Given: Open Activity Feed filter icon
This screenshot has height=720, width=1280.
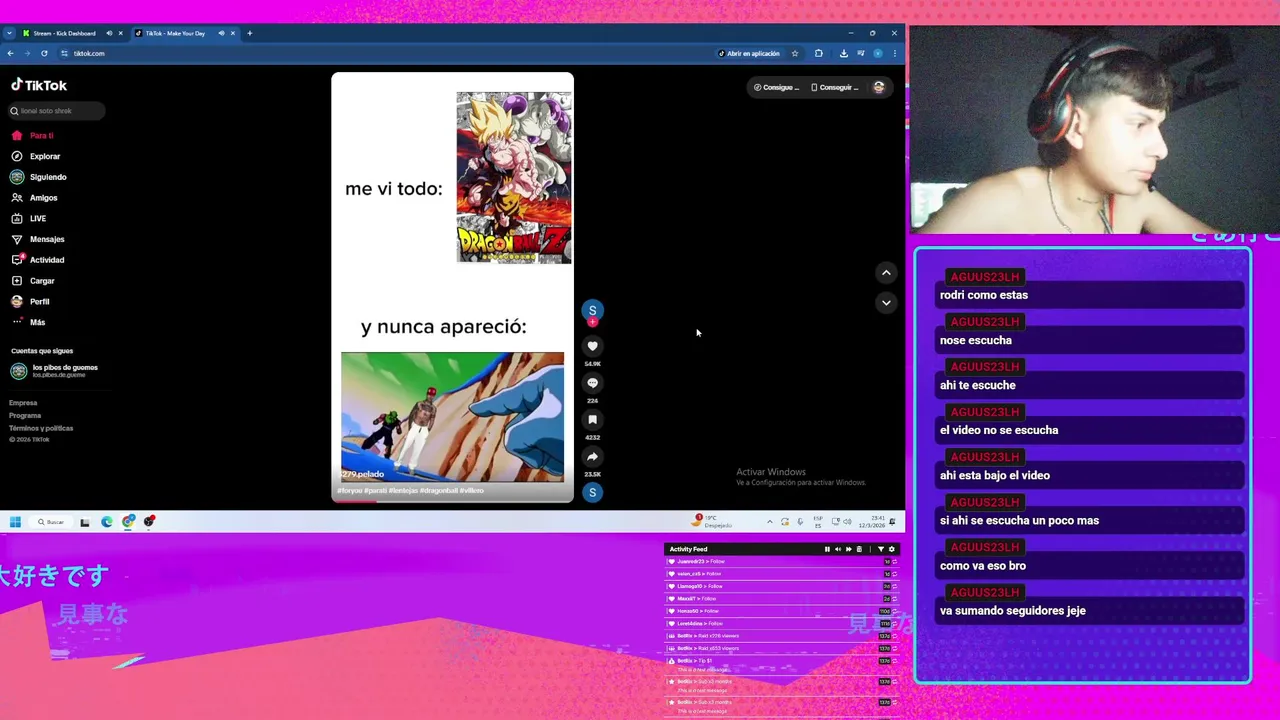Looking at the screenshot, I should click(x=881, y=549).
